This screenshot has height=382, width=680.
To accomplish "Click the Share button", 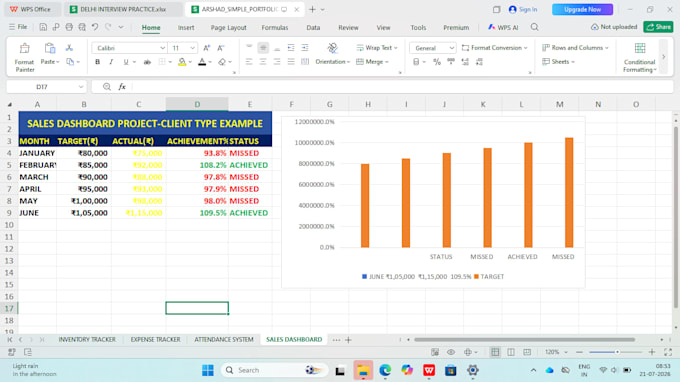I will coord(658,27).
